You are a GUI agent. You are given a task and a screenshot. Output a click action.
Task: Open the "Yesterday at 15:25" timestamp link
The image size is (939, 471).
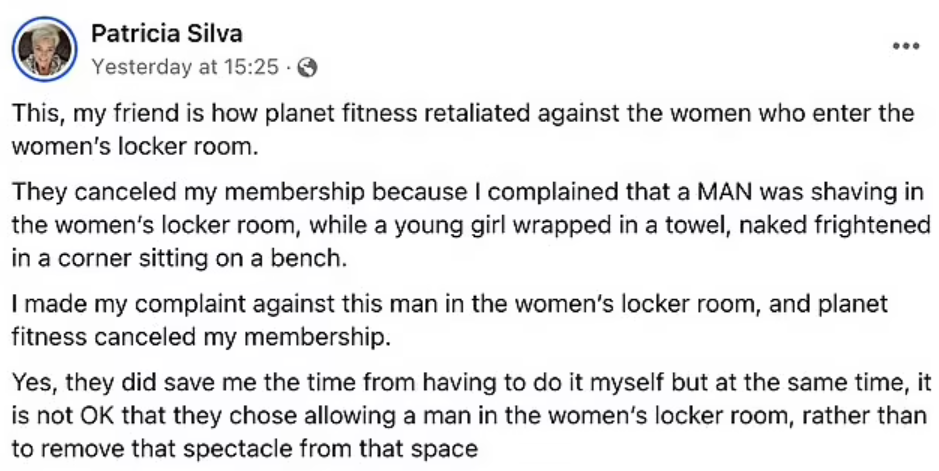pyautogui.click(x=183, y=68)
